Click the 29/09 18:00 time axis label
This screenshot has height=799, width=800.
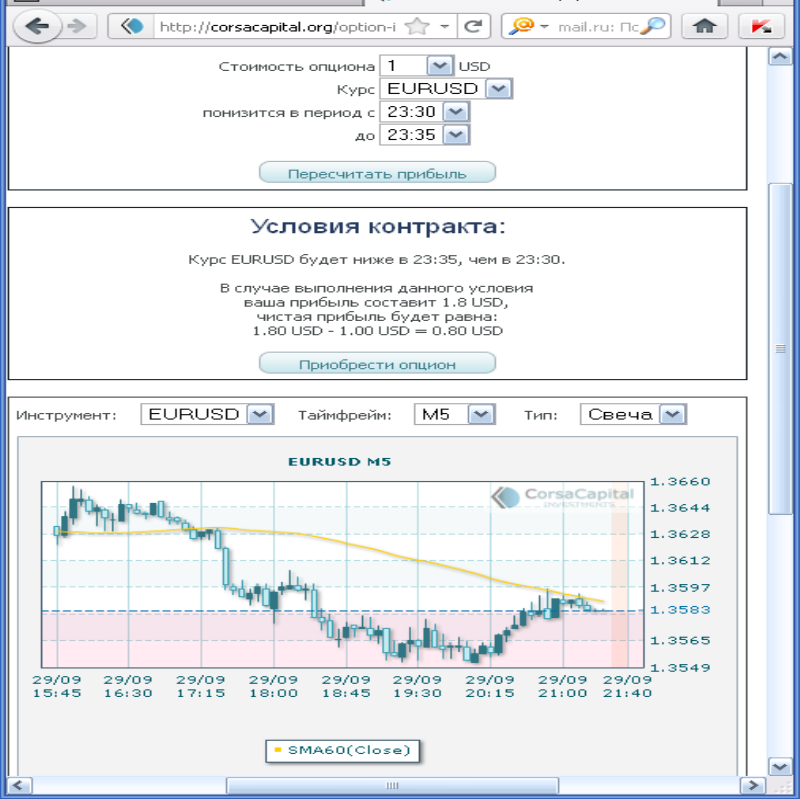273,686
